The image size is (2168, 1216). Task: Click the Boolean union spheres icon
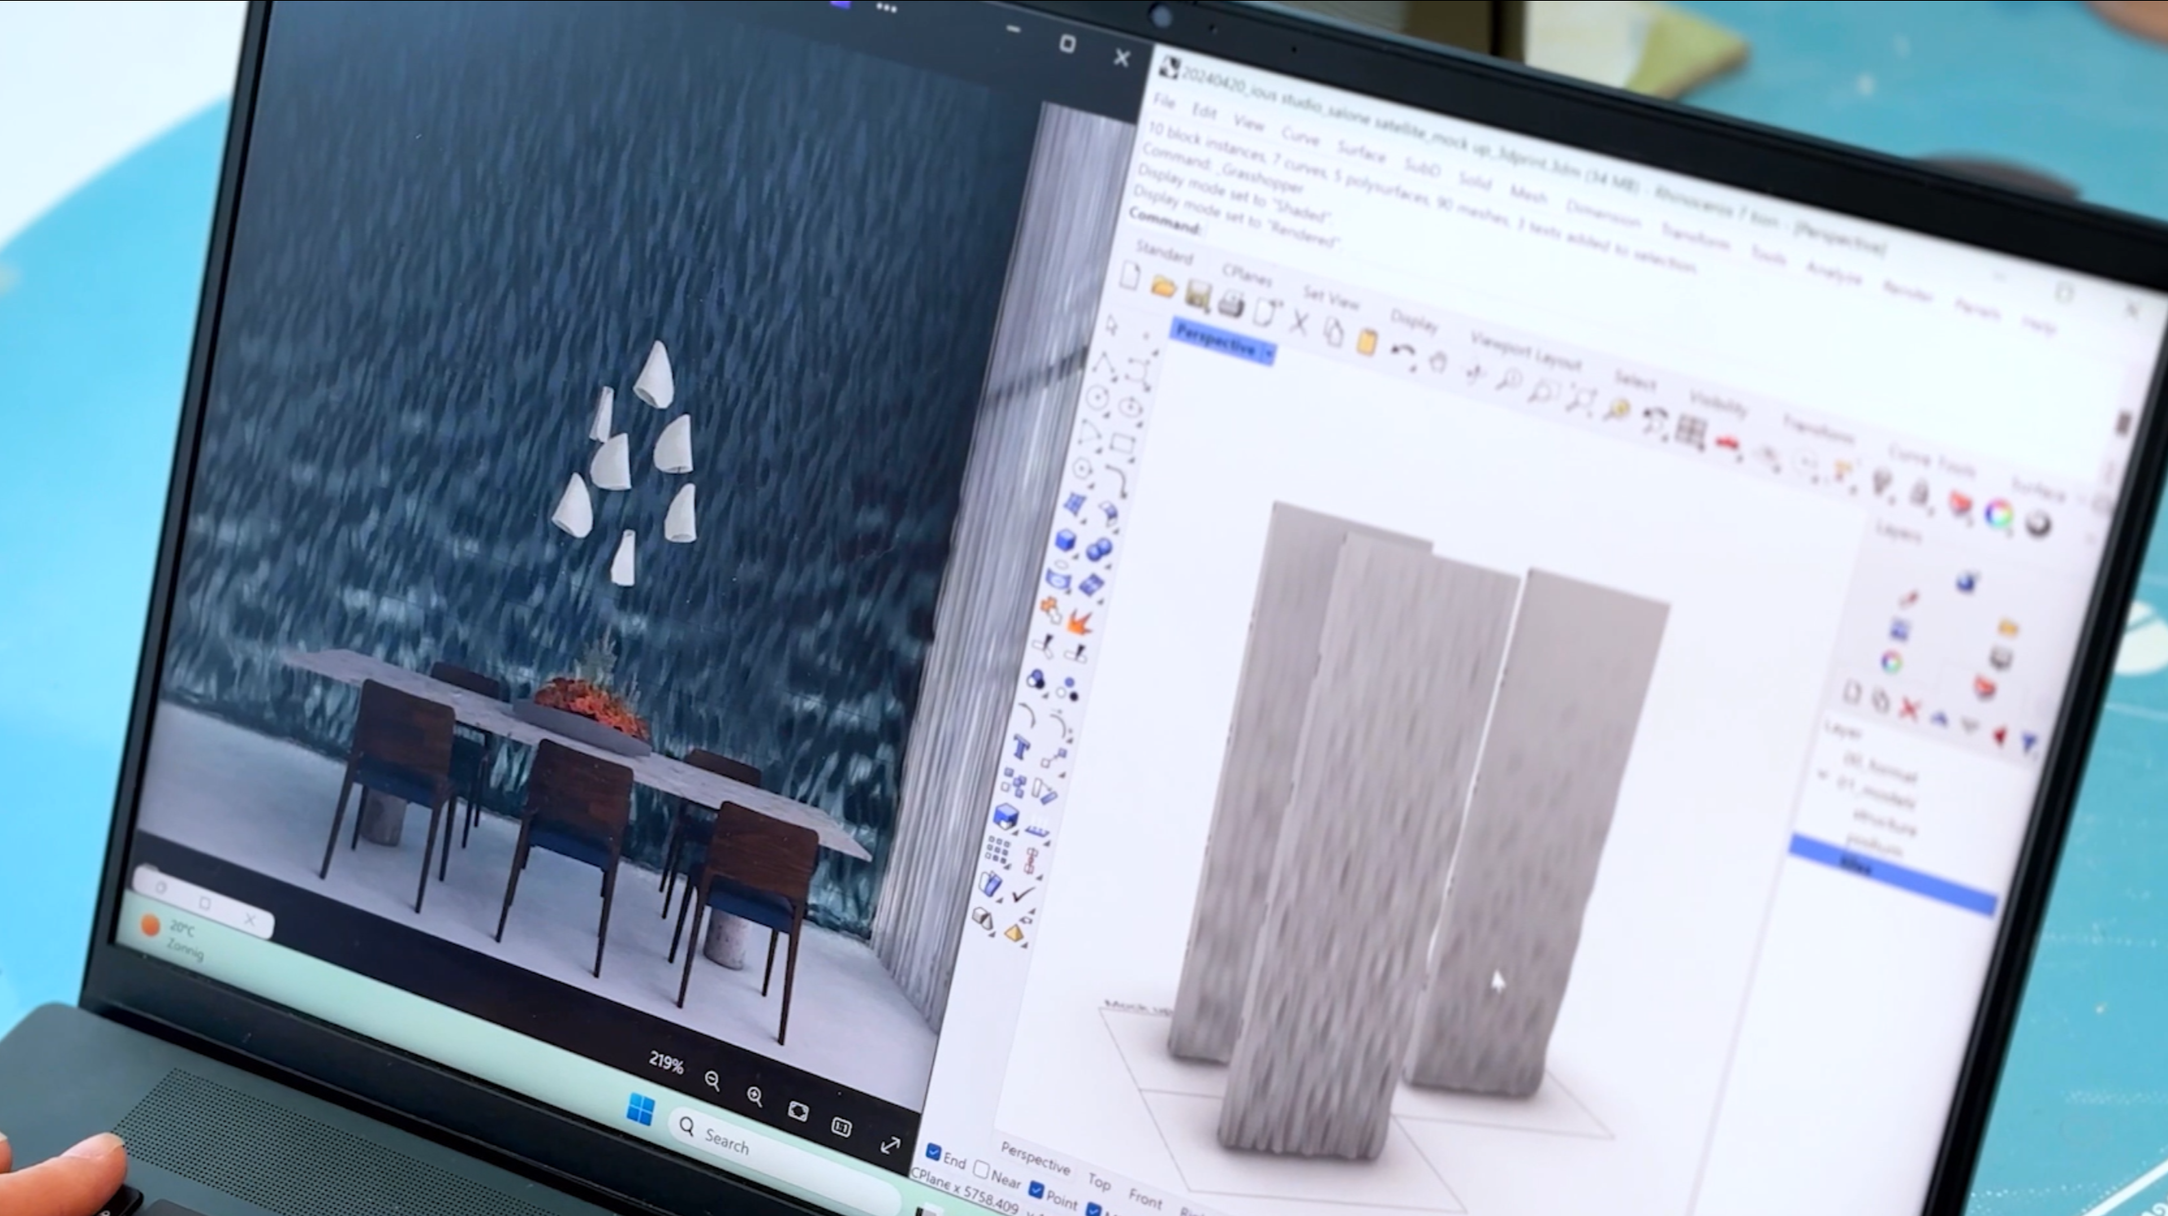[1099, 549]
